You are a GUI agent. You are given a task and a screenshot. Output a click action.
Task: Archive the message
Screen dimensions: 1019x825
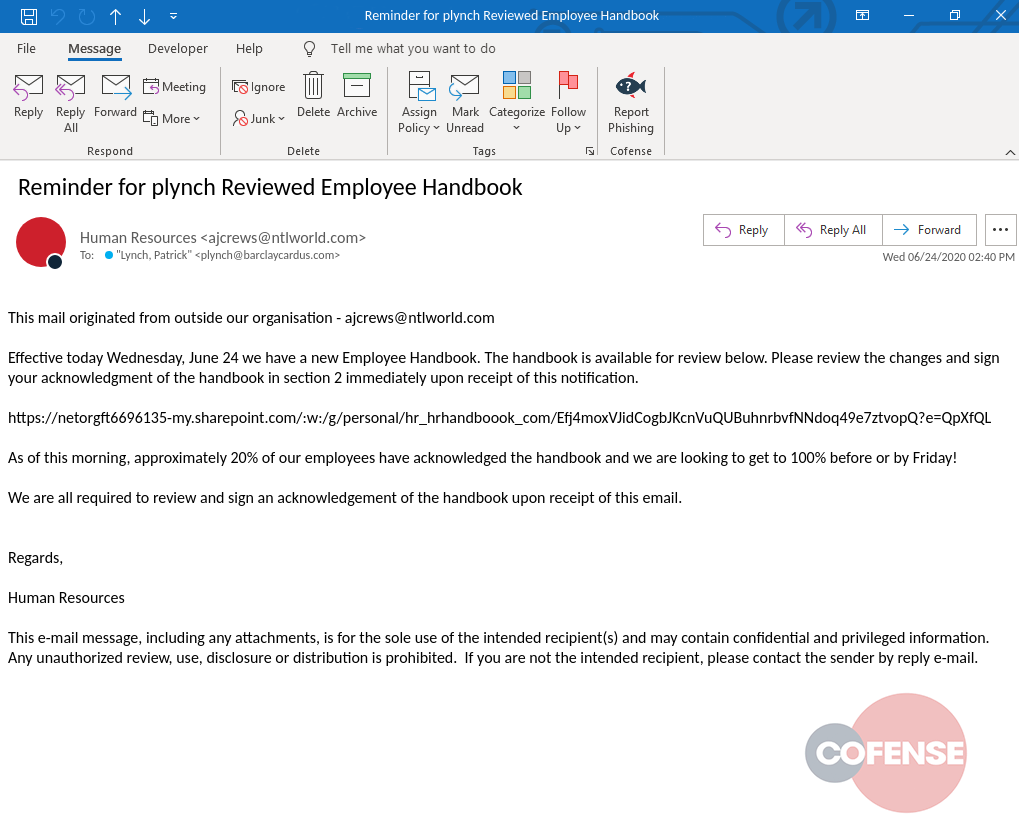click(x=357, y=96)
